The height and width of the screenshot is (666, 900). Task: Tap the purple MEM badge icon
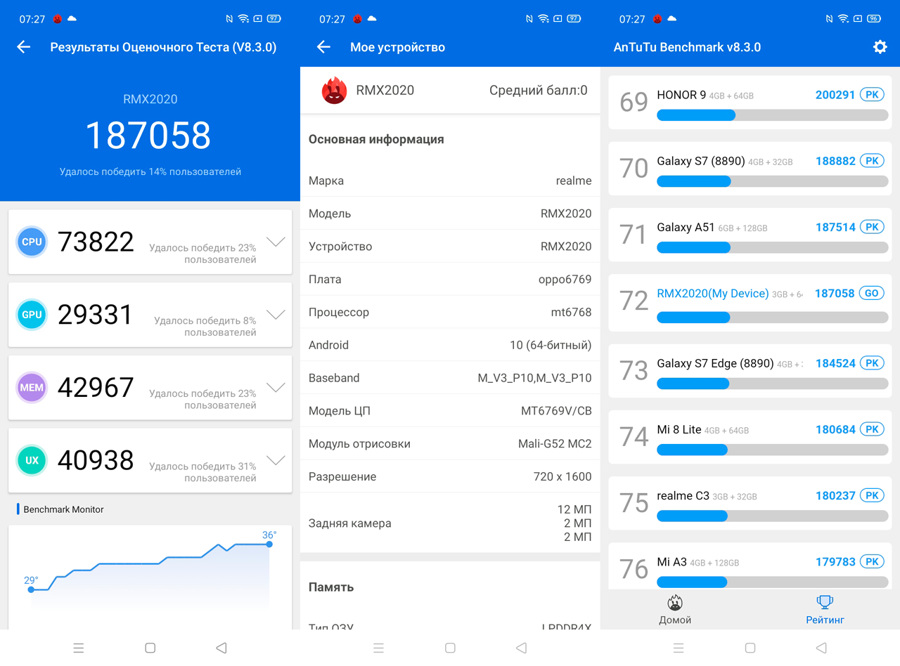[32, 388]
